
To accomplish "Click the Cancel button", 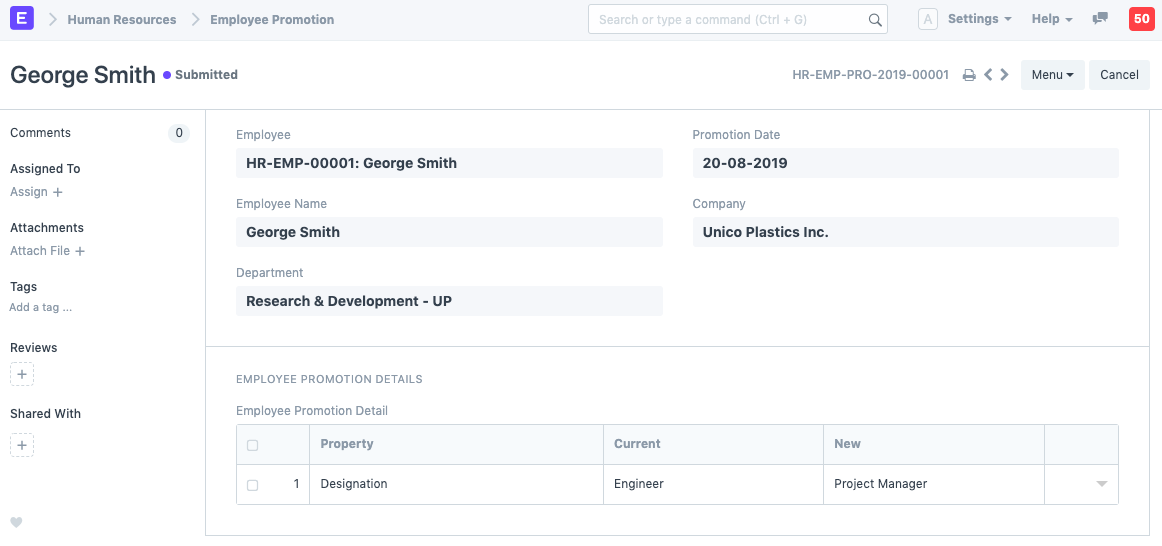I will point(1119,75).
